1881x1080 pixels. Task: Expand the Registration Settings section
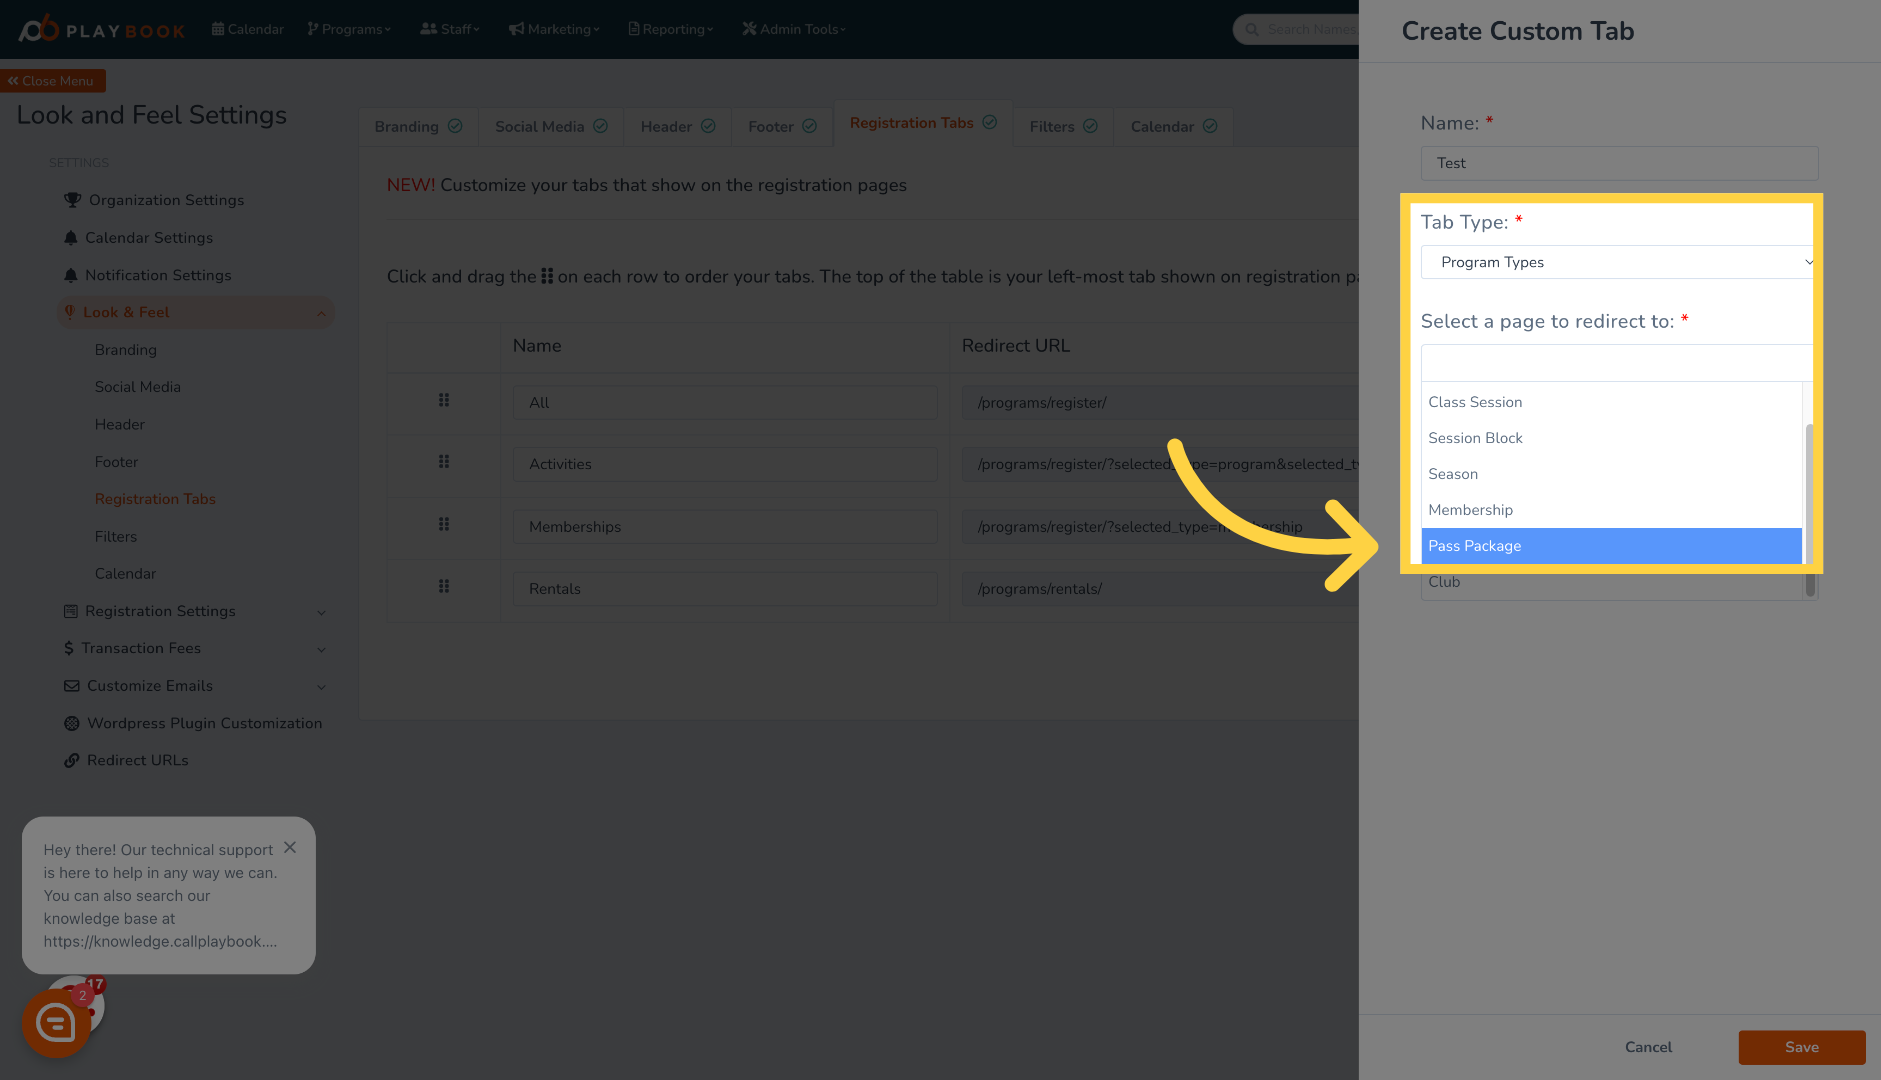160,611
